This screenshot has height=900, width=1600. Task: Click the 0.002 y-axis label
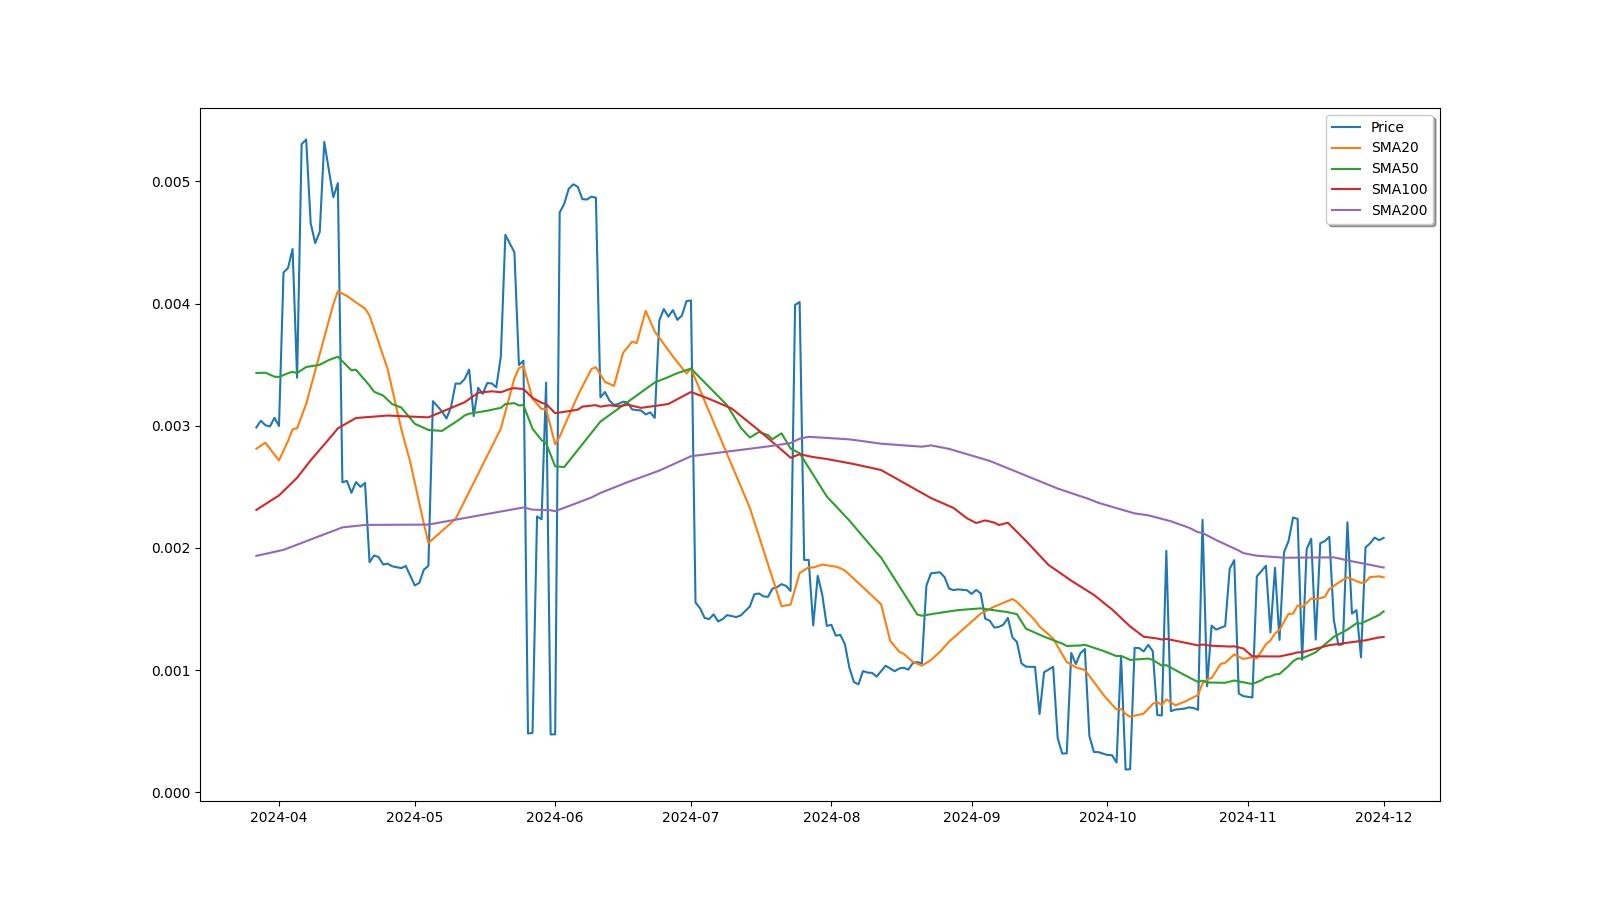[x=170, y=549]
